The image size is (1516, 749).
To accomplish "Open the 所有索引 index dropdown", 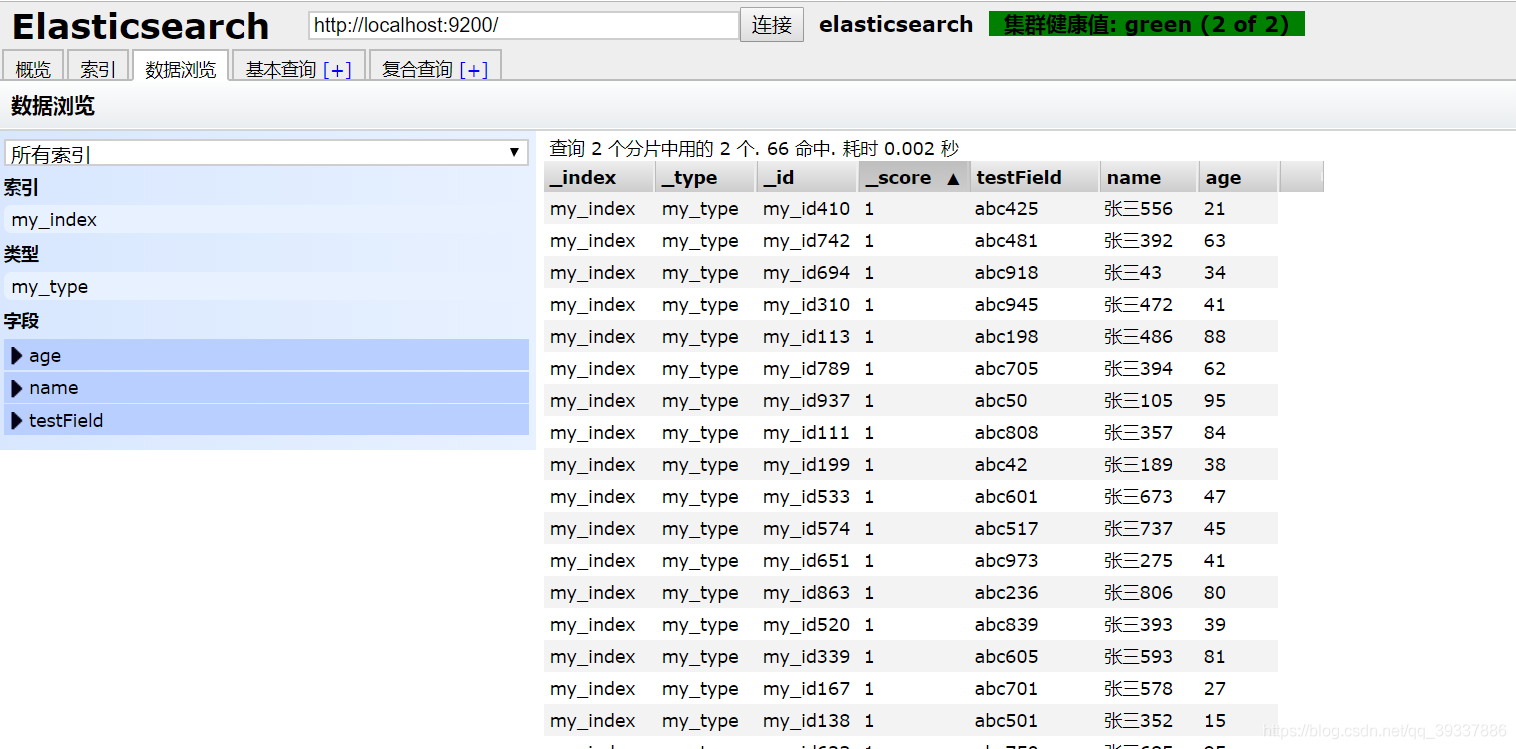I will coord(266,153).
